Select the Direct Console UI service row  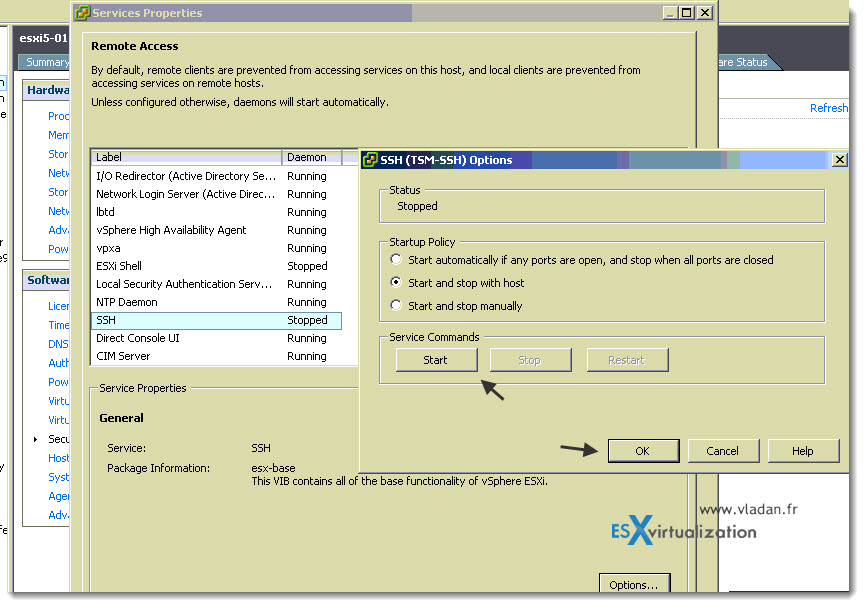click(x=217, y=338)
